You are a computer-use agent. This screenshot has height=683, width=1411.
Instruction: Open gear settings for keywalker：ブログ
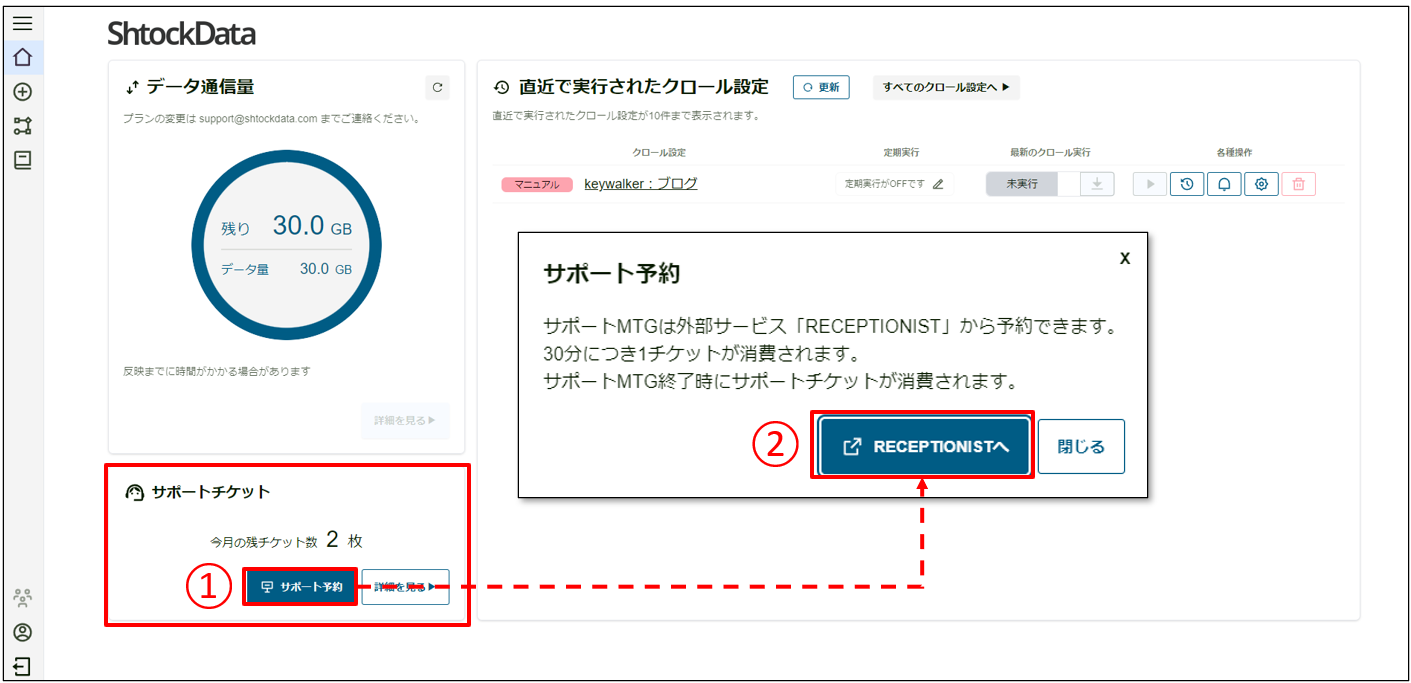pos(1261,184)
